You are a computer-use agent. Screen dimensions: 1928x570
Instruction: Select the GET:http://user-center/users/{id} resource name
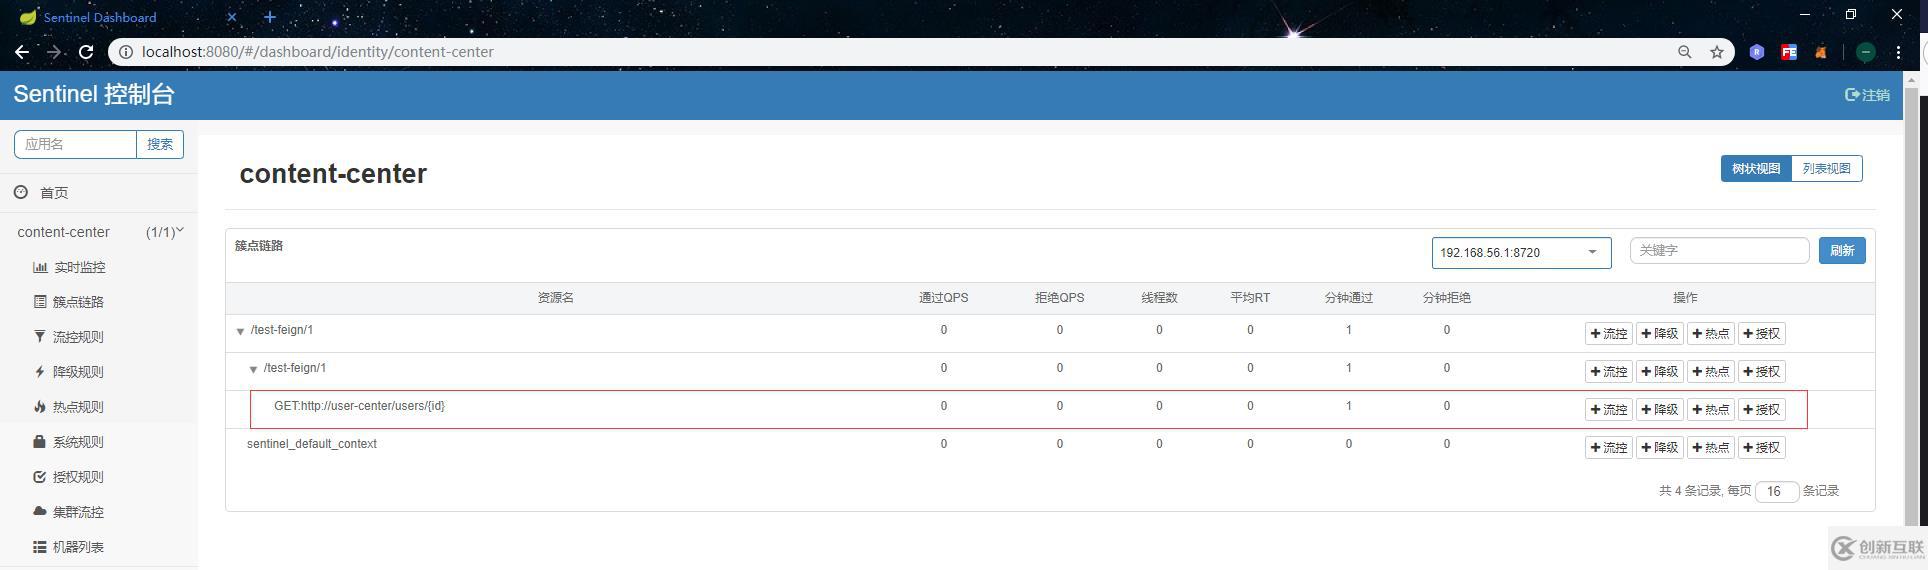pyautogui.click(x=360, y=406)
